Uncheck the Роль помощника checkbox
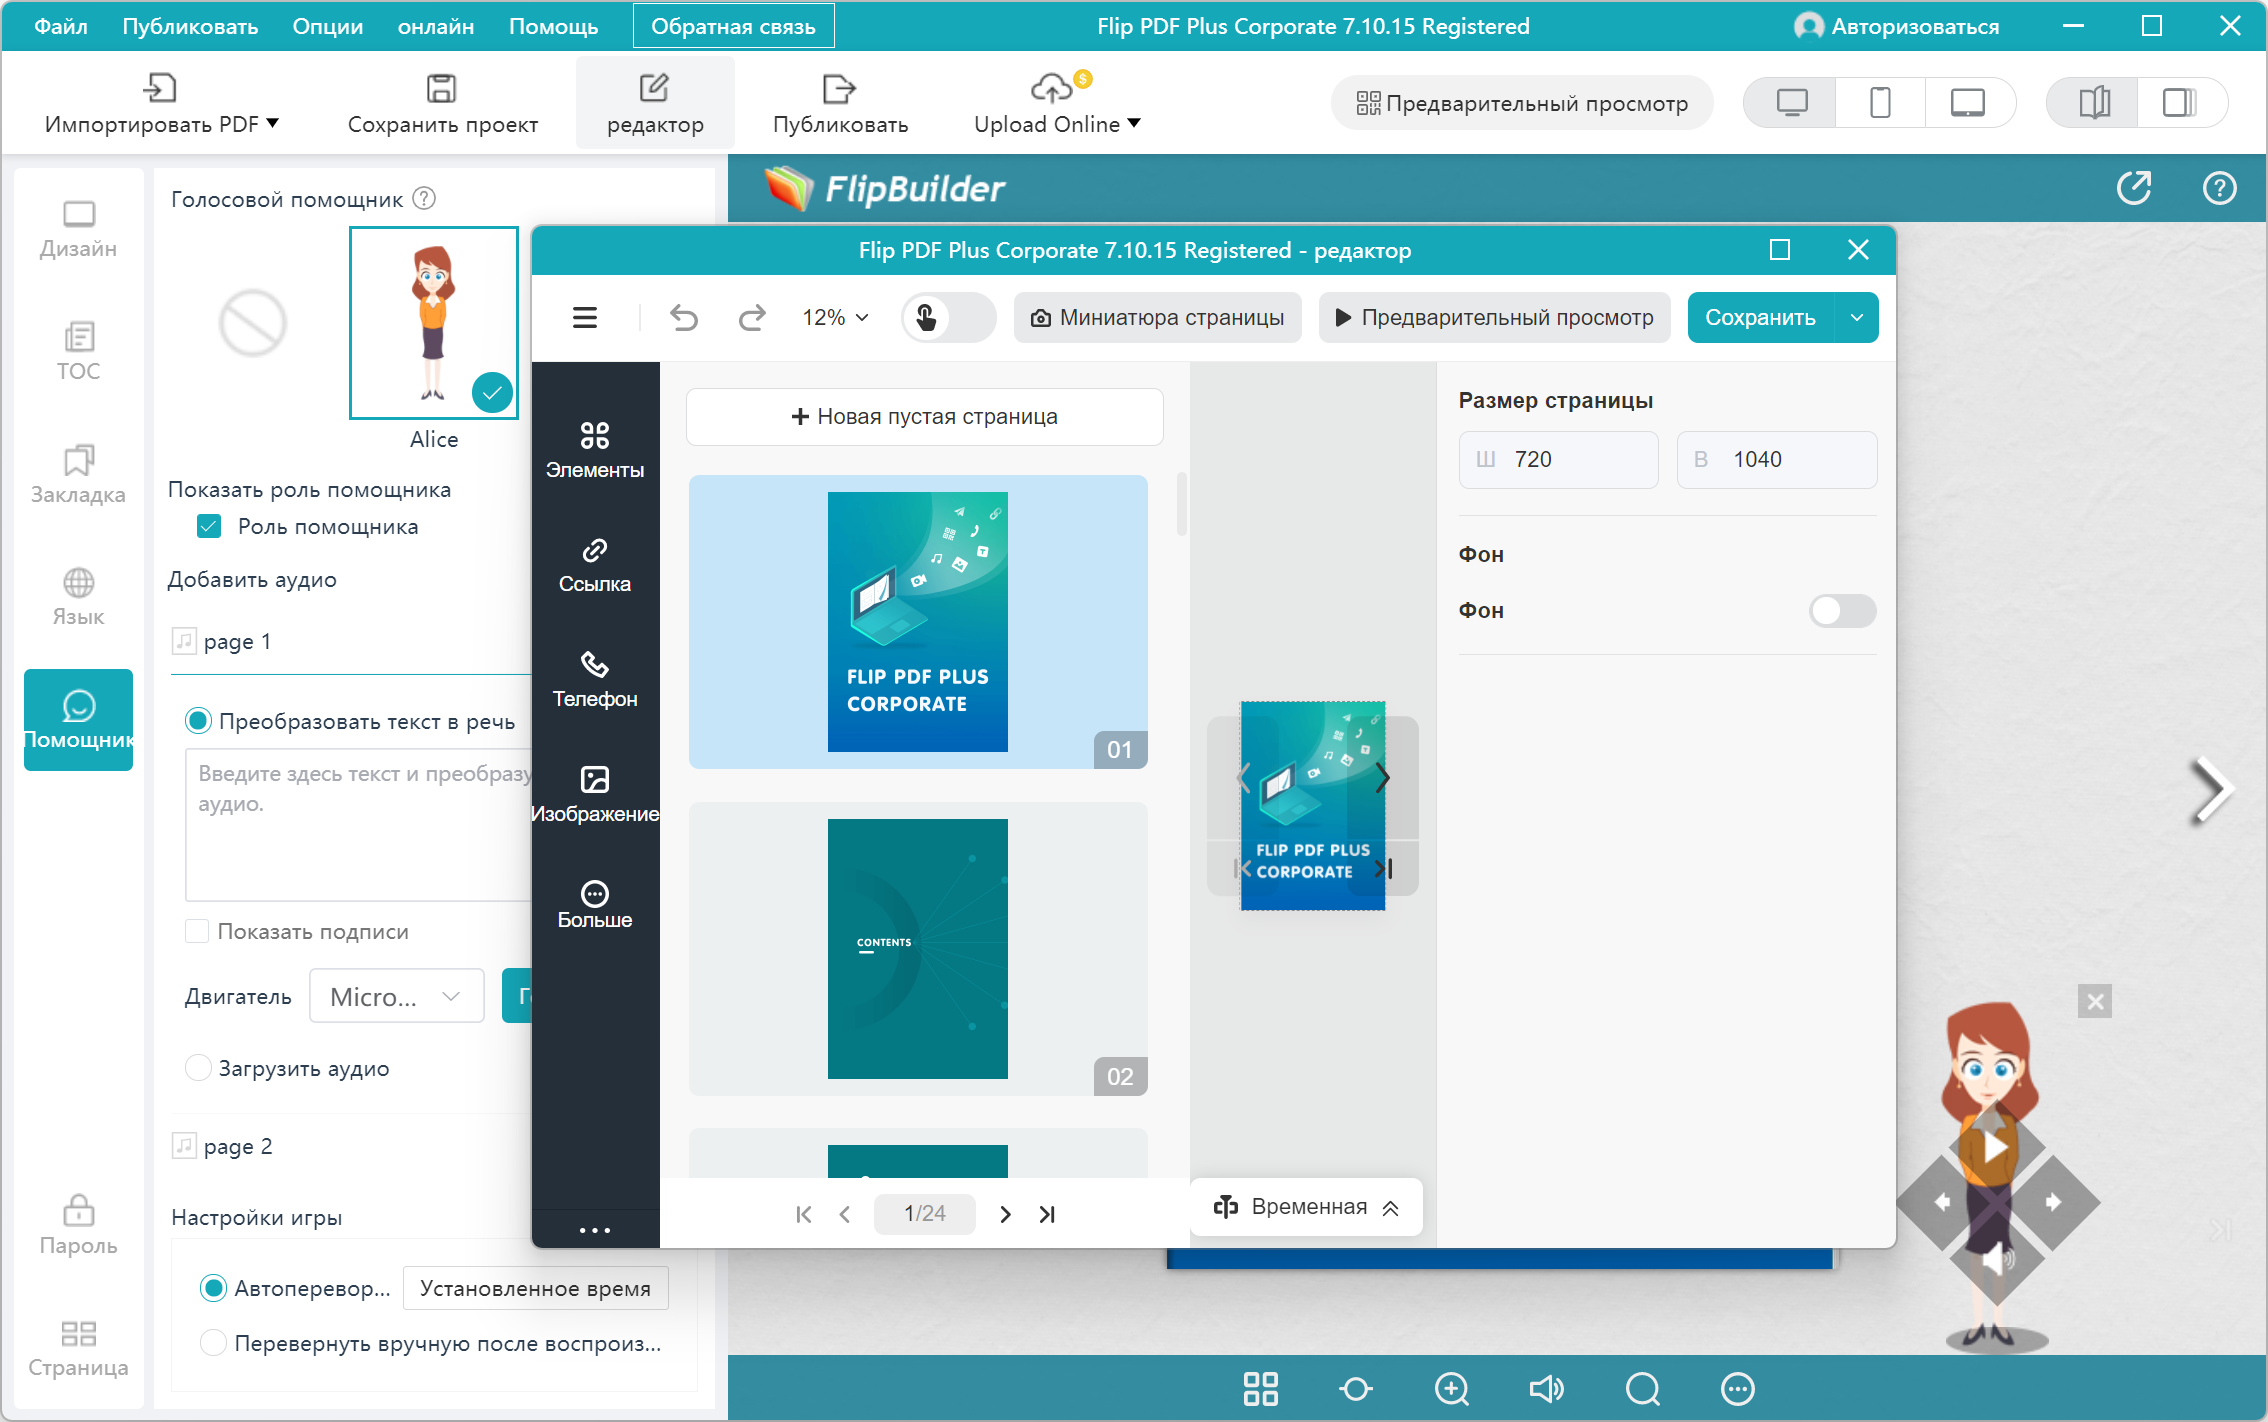The width and height of the screenshot is (2268, 1422). [209, 527]
